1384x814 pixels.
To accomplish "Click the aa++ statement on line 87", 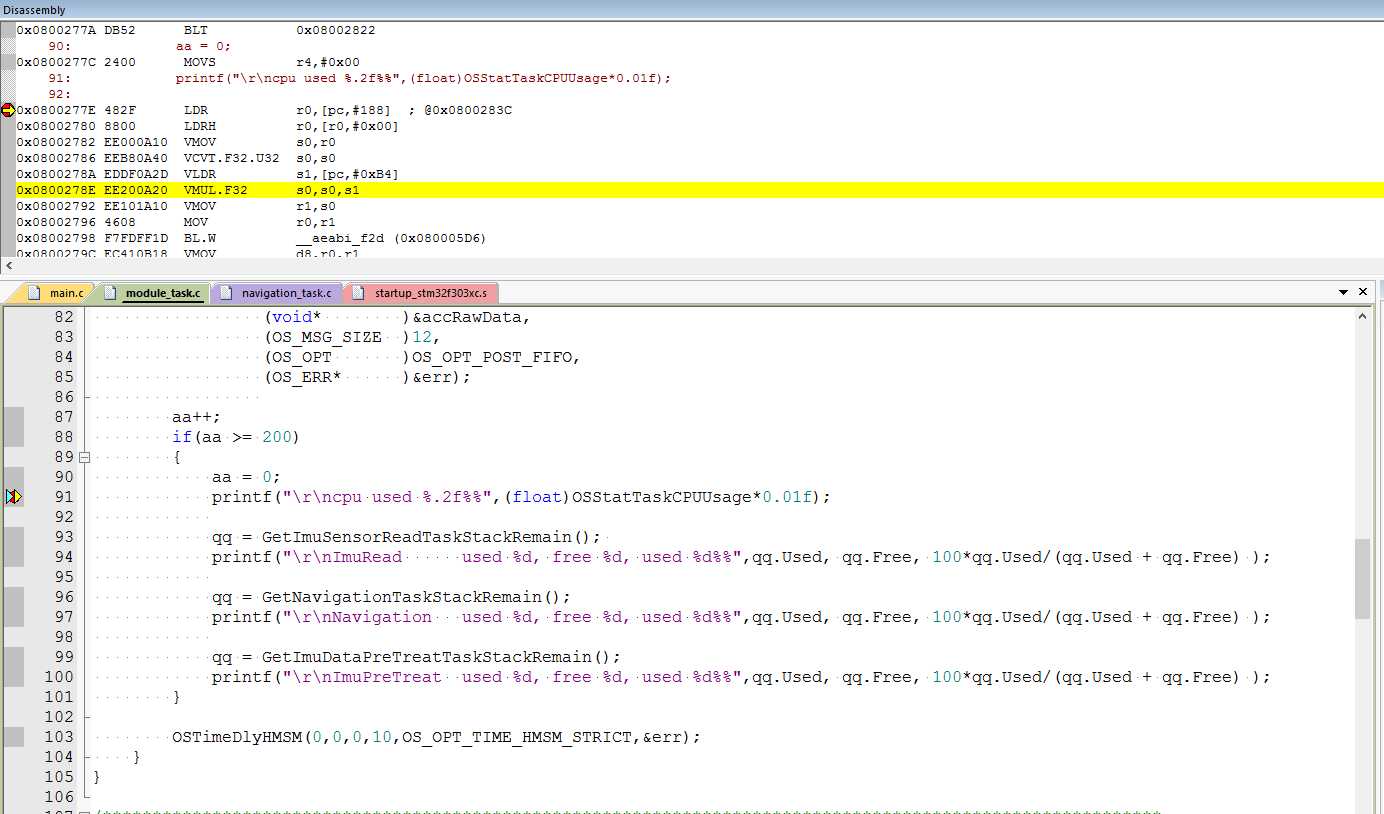I will click(196, 417).
